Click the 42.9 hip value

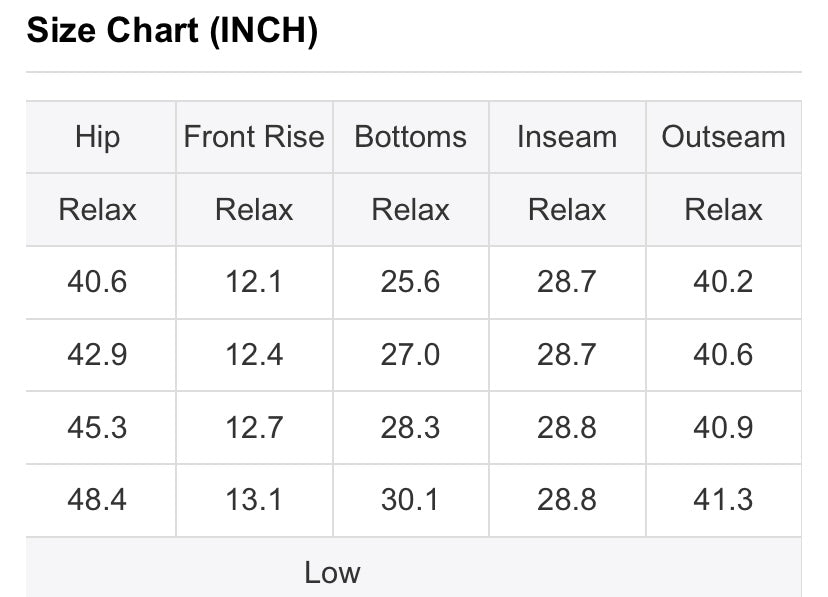point(97,355)
